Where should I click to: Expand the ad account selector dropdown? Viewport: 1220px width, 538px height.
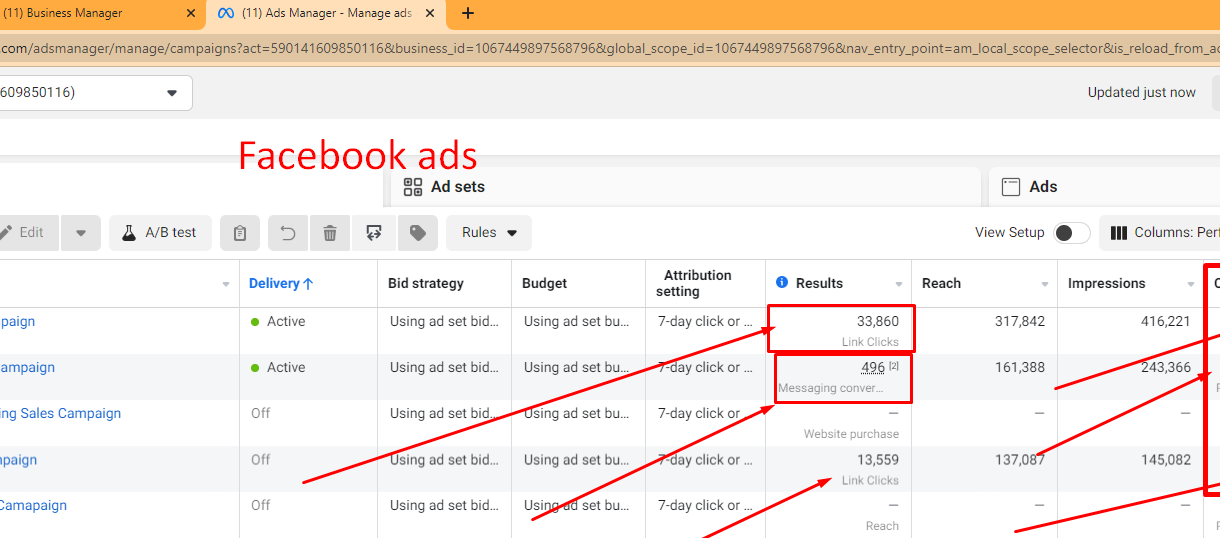[x=172, y=93]
